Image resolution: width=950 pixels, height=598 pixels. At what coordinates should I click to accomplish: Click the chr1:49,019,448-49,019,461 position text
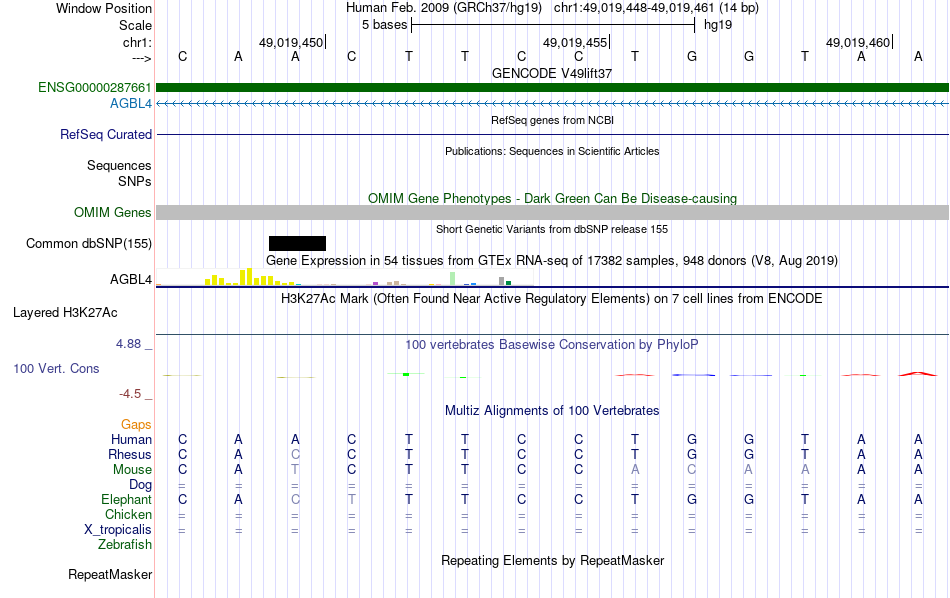656,8
